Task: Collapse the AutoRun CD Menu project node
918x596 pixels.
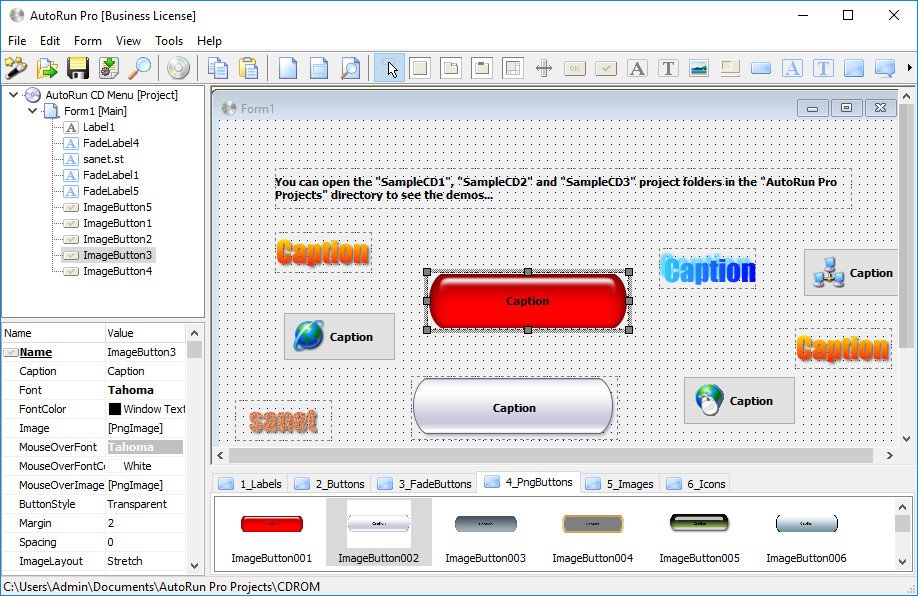Action: 13,94
